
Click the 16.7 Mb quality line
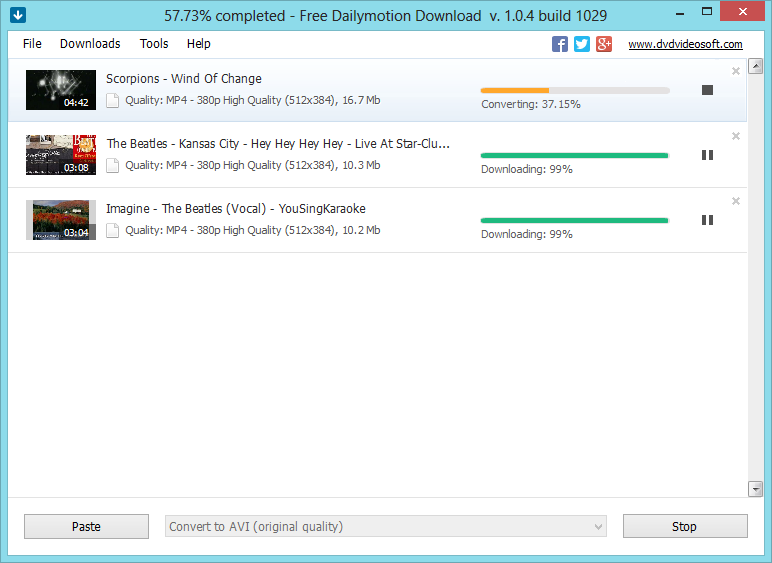click(253, 100)
